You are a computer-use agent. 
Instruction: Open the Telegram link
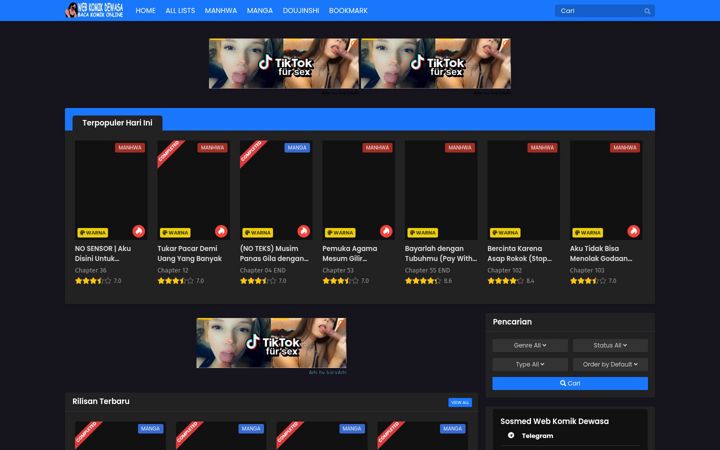(537, 436)
